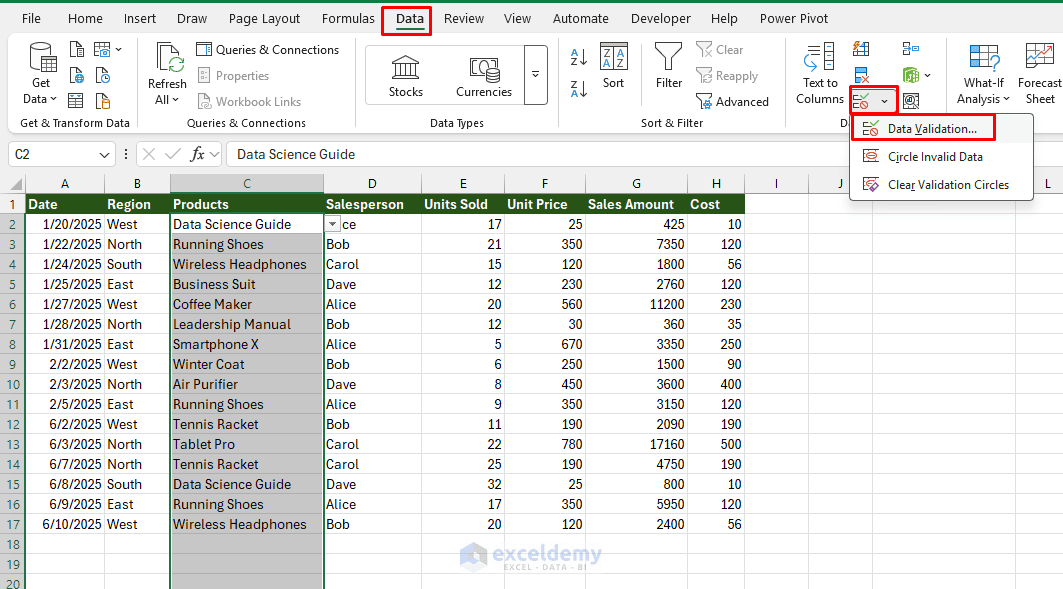Switch to the Developer tab
The width and height of the screenshot is (1063, 589).
[660, 19]
